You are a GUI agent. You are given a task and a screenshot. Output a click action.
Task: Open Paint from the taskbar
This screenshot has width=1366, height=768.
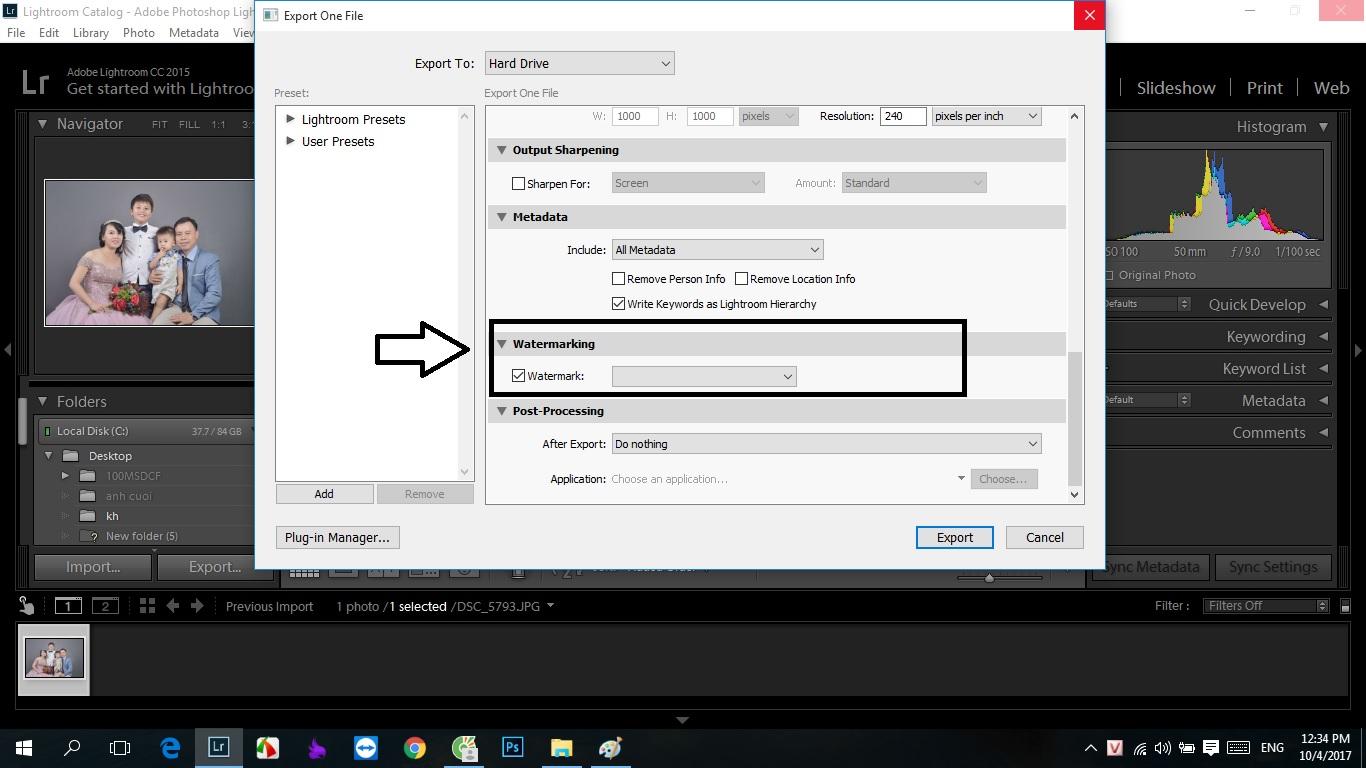(610, 747)
